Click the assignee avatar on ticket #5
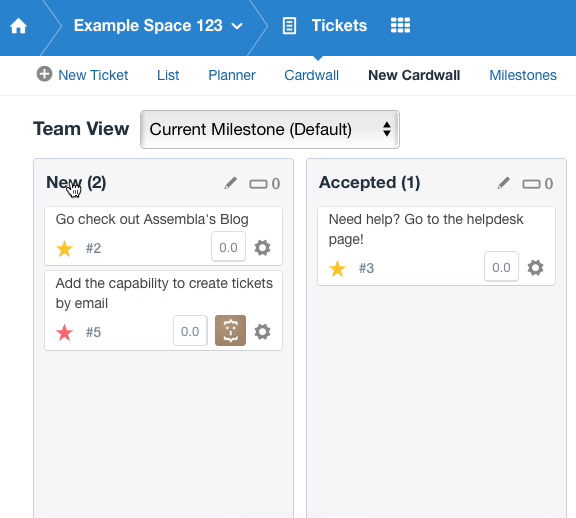Viewport: 576px width, 518px height. tap(230, 330)
